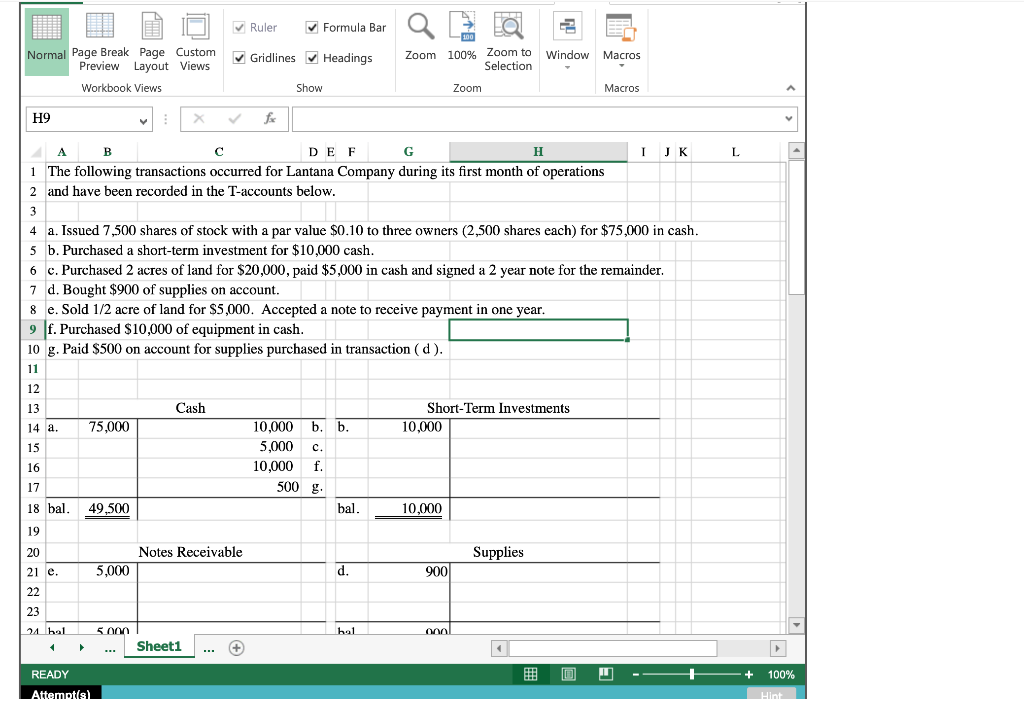Click the Hint button
This screenshot has height=712, width=1024.
click(770, 695)
